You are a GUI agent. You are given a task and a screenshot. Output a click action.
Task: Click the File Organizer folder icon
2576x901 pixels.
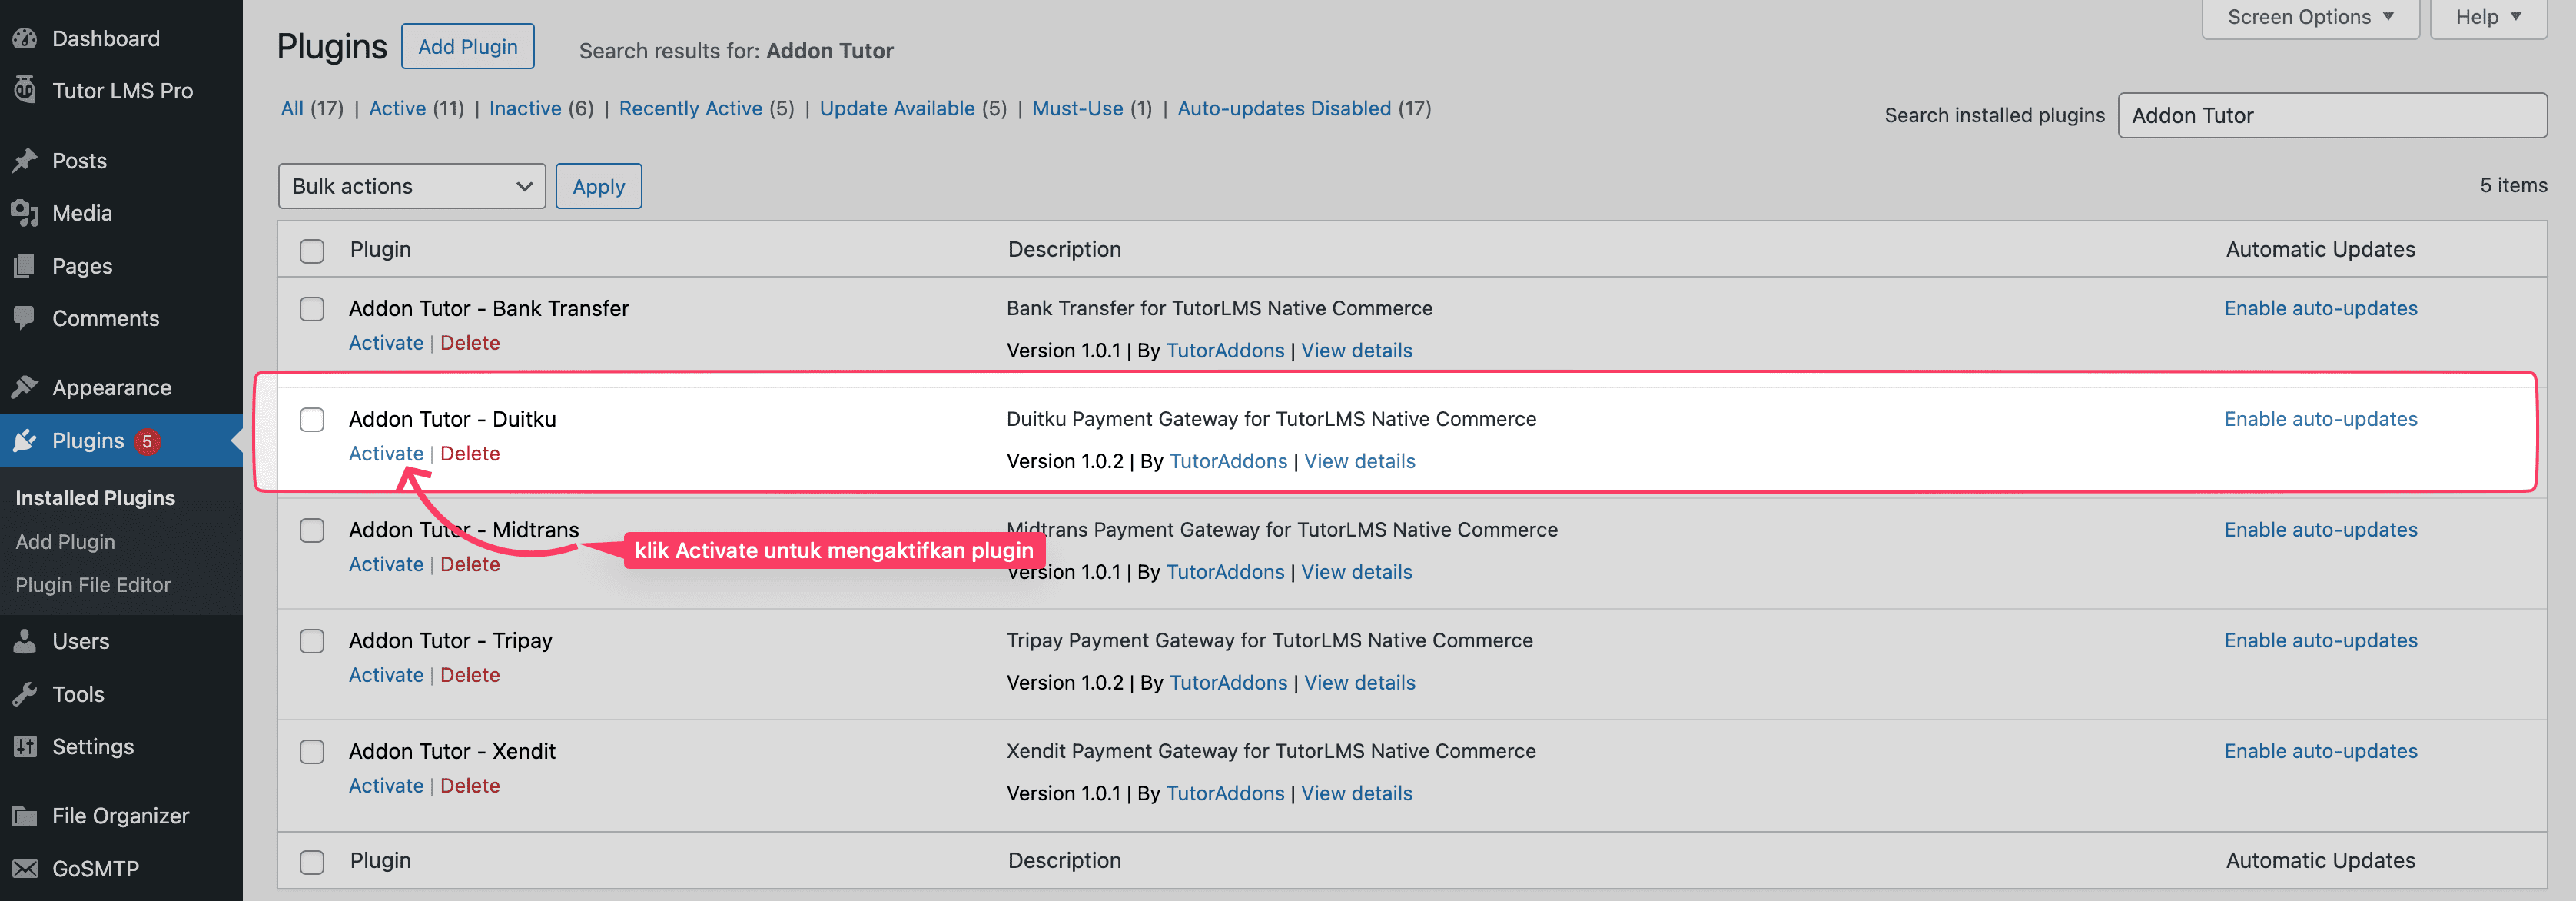(x=25, y=816)
